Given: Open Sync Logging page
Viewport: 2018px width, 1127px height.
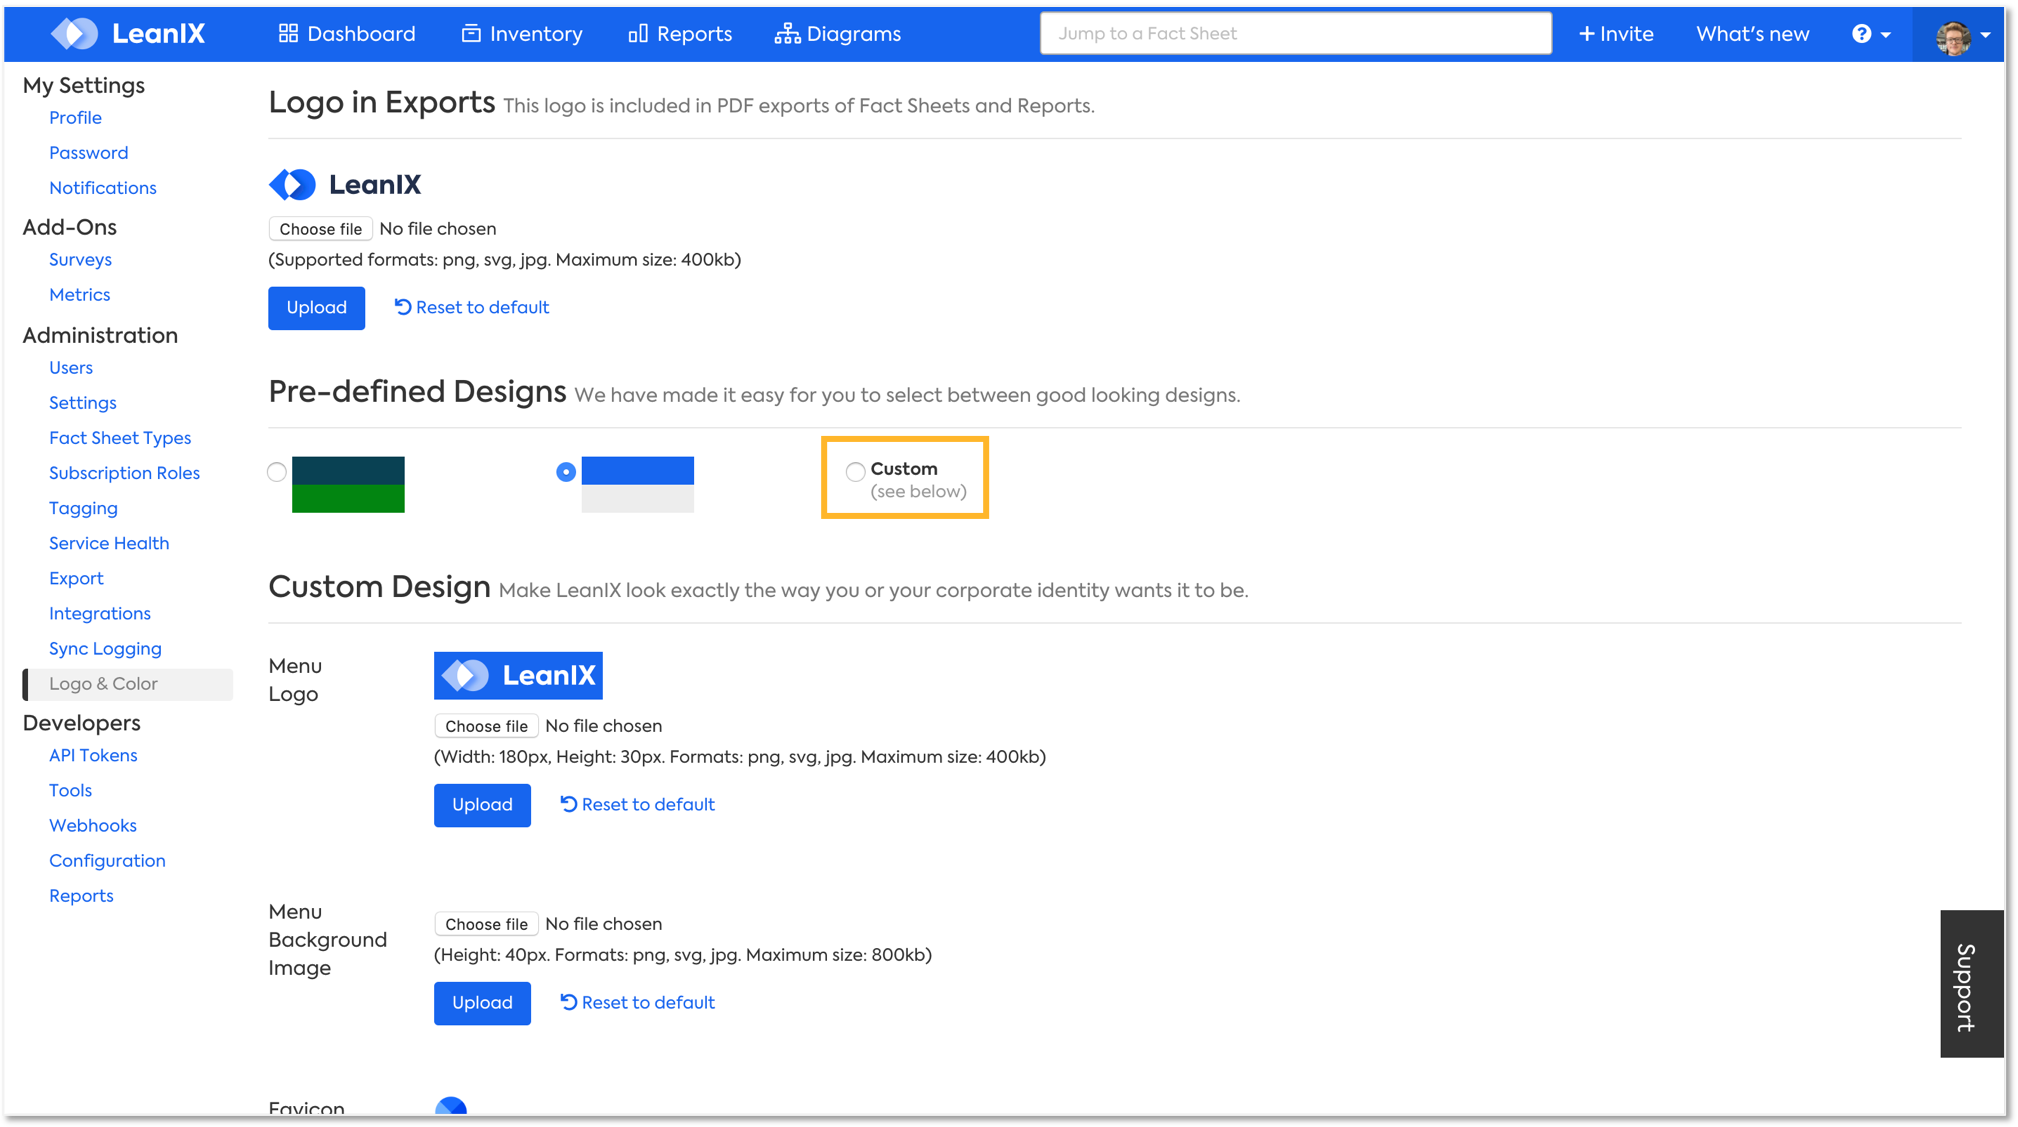Looking at the screenshot, I should click(105, 648).
